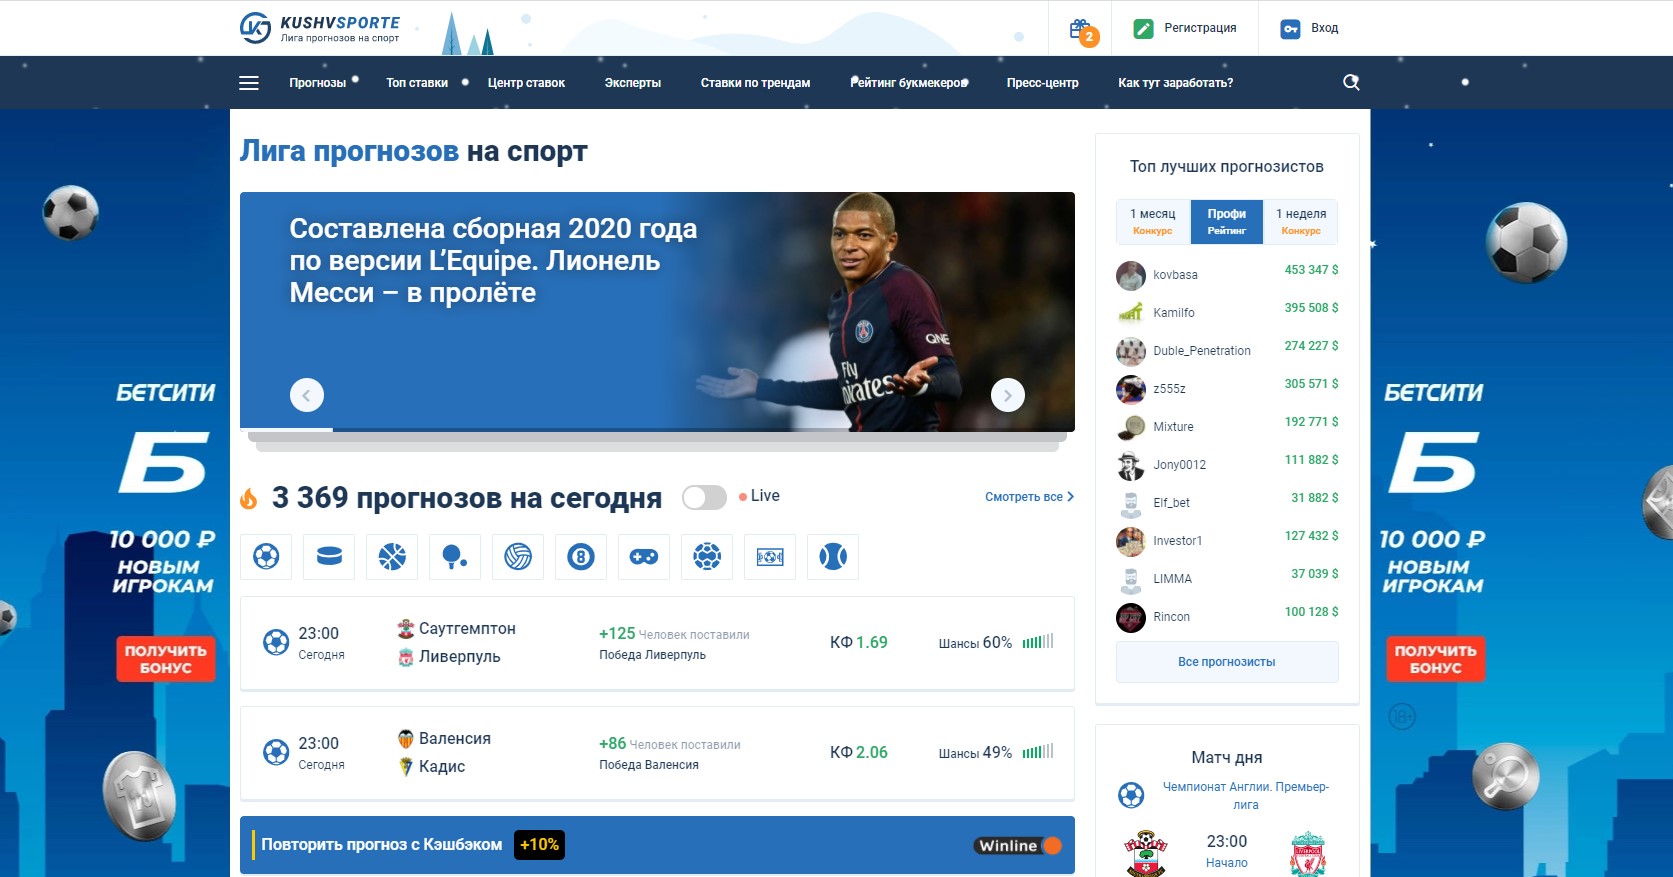Click Duble_Penetration's avatar

[x=1131, y=351]
